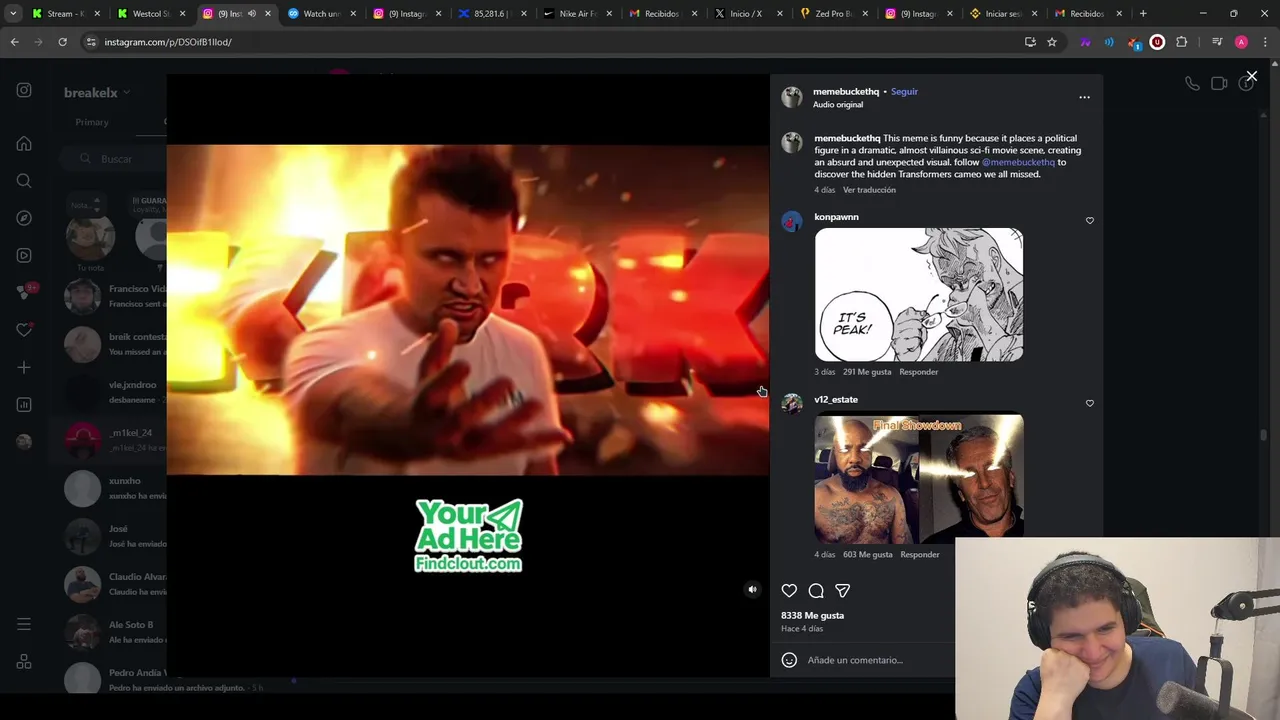Image resolution: width=1280 pixels, height=720 pixels.
Task: Open Explore compass icon in sidebar
Action: 24,218
